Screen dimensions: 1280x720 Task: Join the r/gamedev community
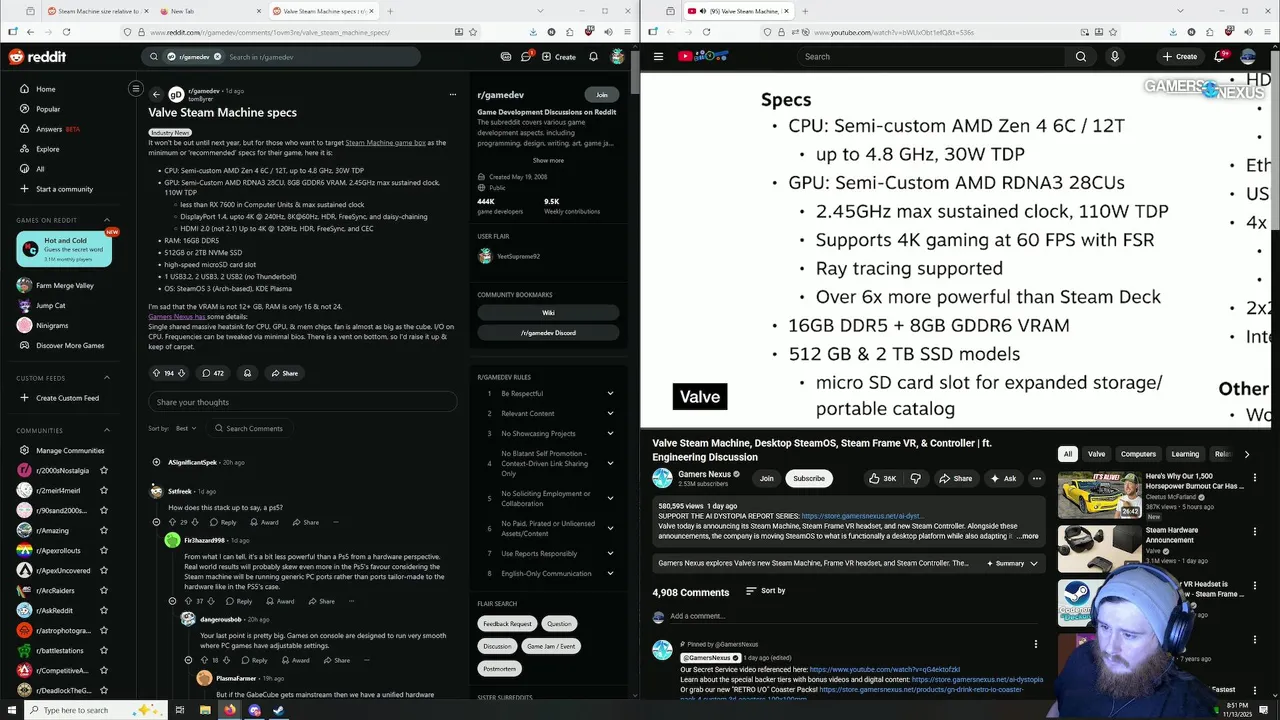pyautogui.click(x=601, y=95)
